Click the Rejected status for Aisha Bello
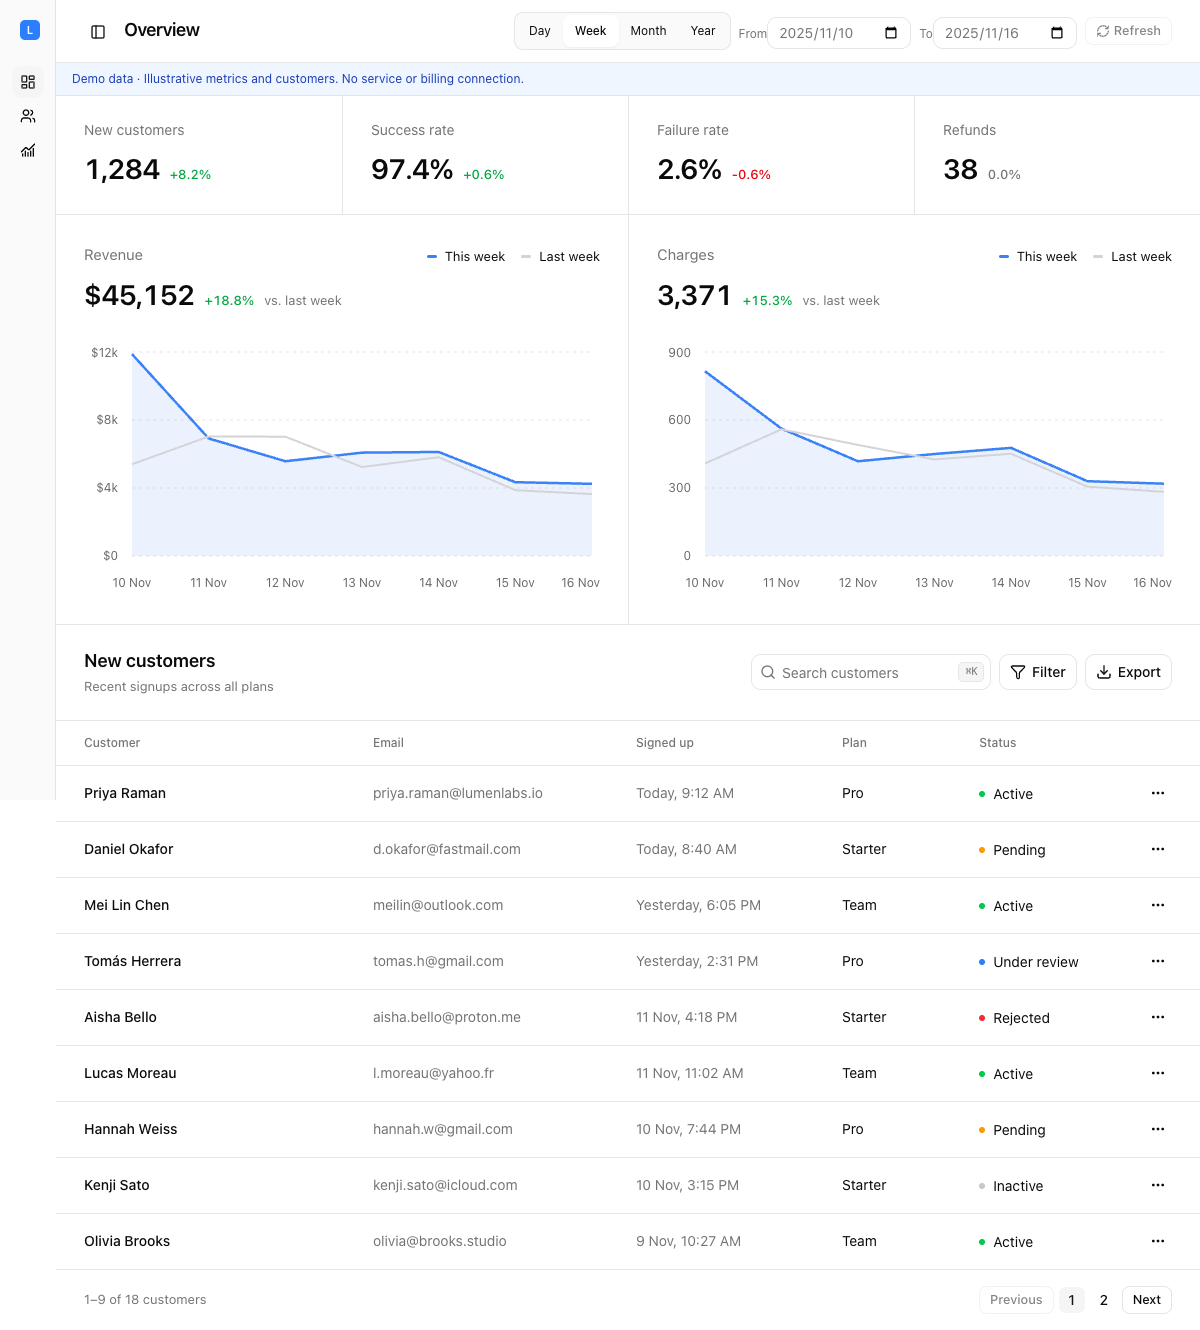1200x1330 pixels. point(1014,1018)
